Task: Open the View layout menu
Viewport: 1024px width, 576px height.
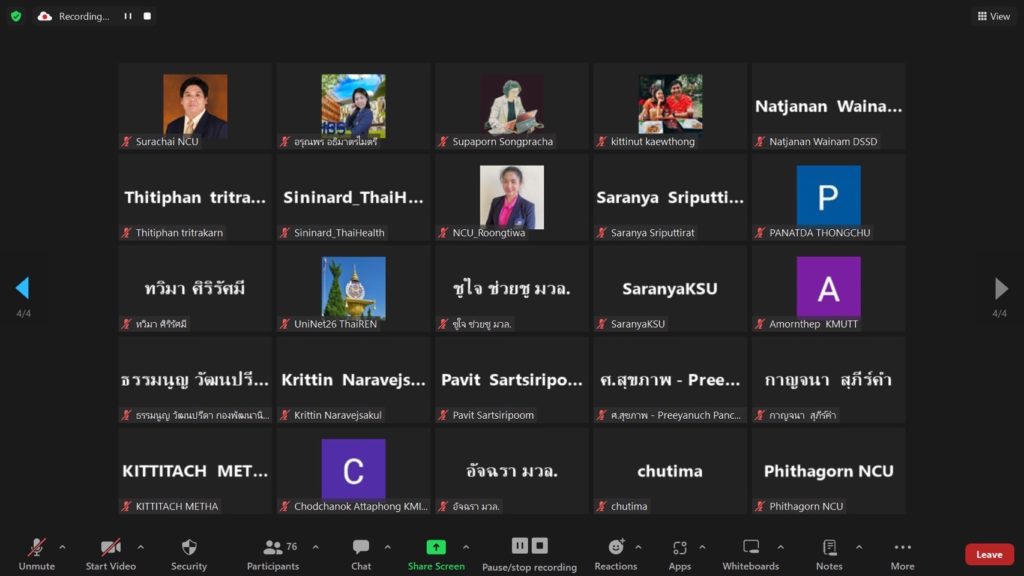Action: point(994,16)
